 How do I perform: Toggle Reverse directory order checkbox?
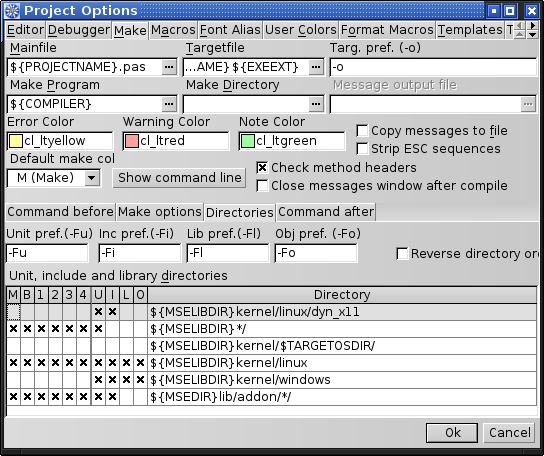(402, 254)
